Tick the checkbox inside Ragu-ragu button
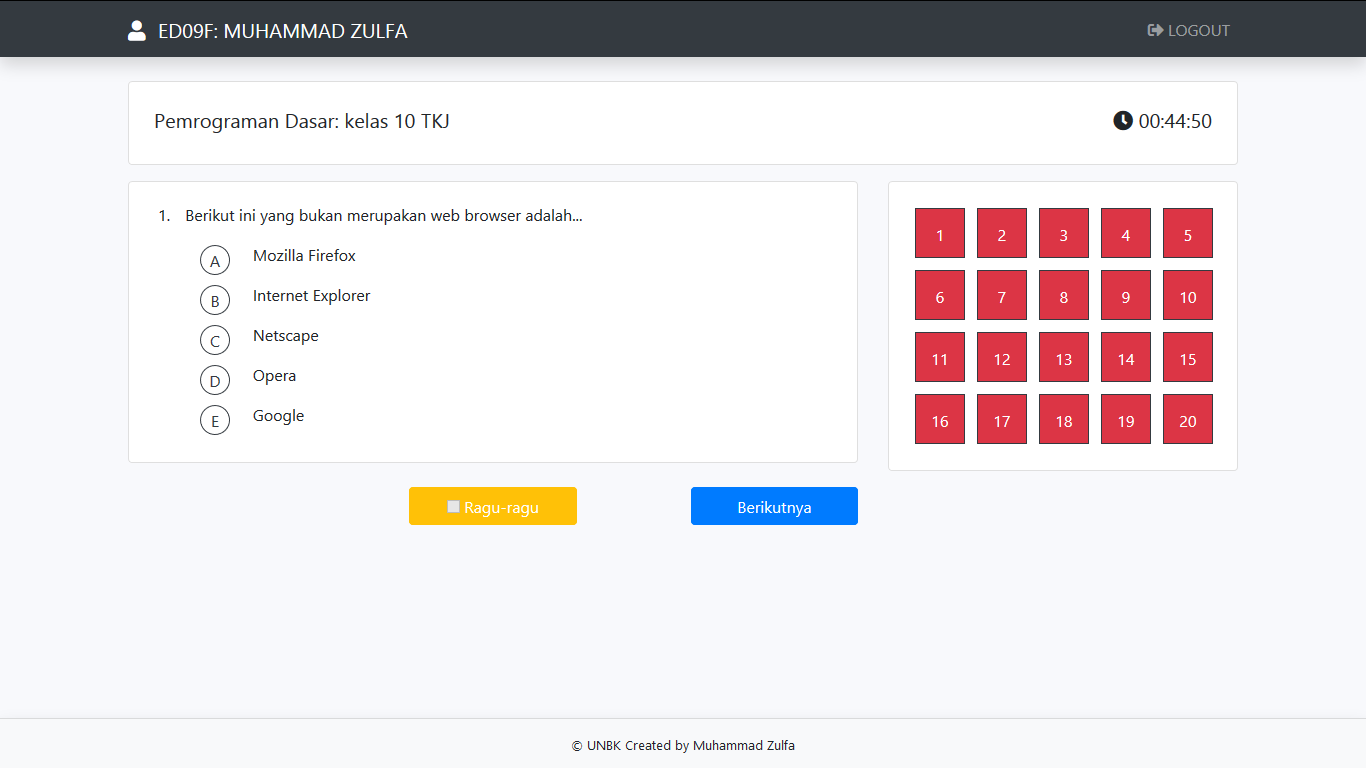Viewport: 1366px width, 768px height. pyautogui.click(x=453, y=507)
